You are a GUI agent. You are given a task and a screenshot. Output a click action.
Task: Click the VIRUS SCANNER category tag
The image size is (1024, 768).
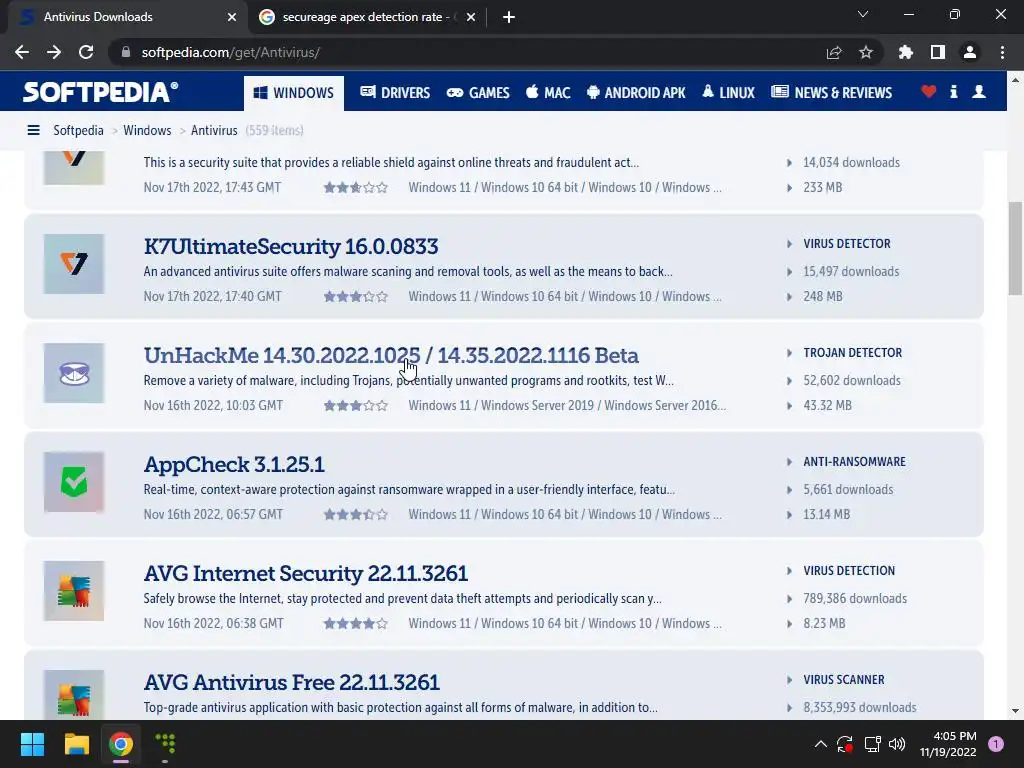(844, 680)
